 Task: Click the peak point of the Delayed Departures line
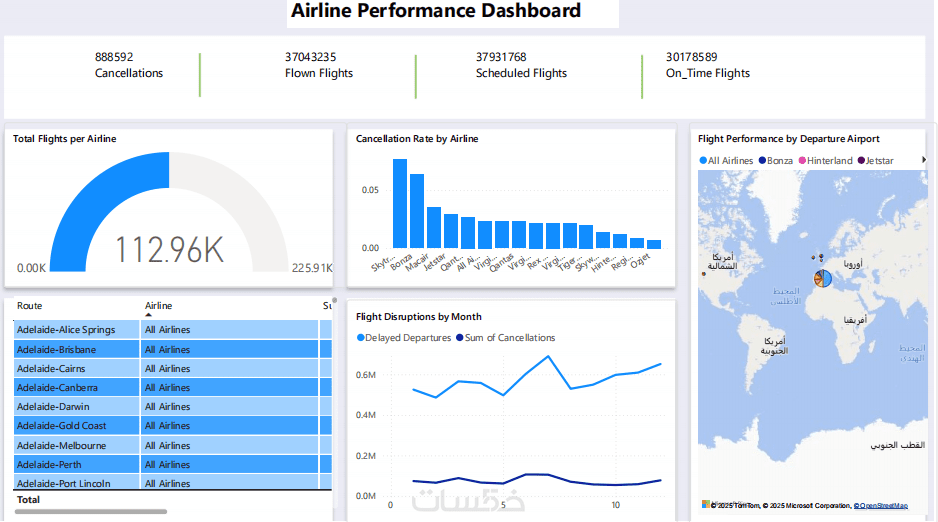[x=548, y=357]
